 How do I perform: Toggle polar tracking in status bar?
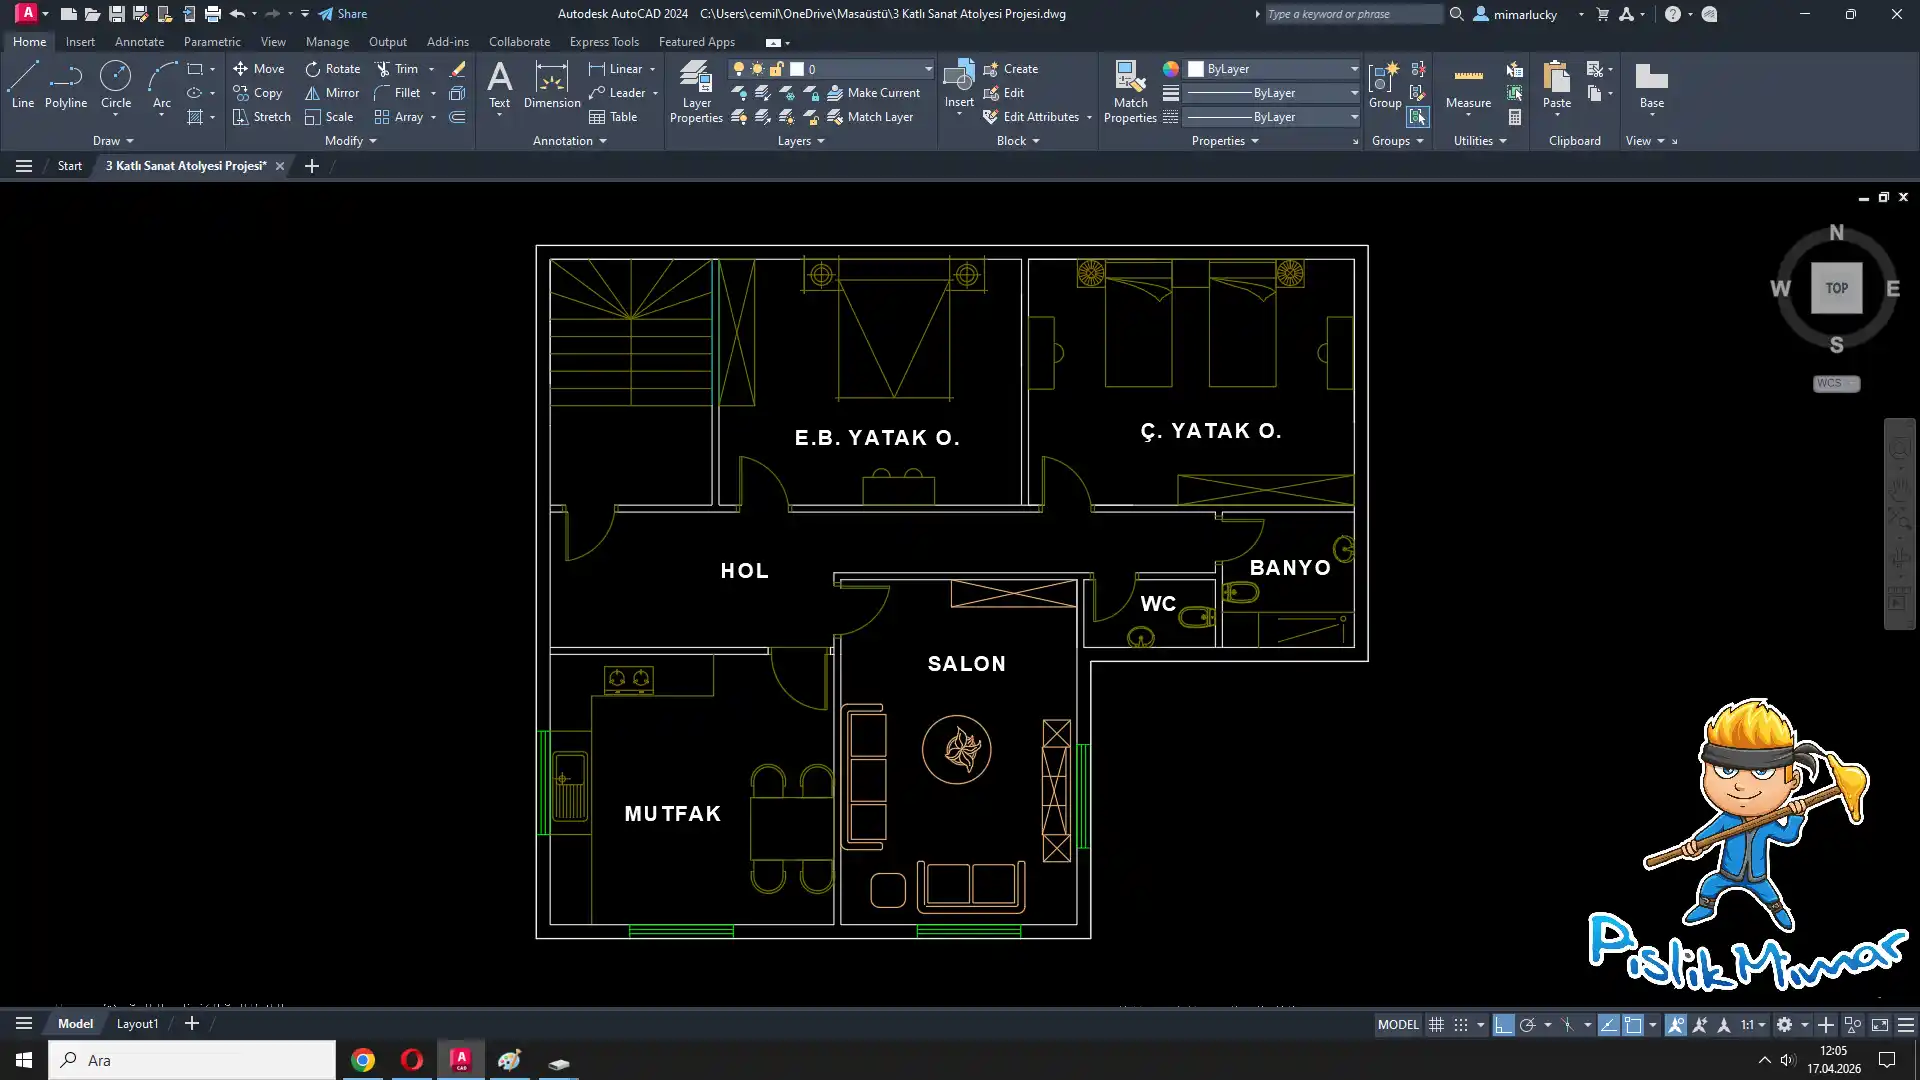point(1527,1025)
